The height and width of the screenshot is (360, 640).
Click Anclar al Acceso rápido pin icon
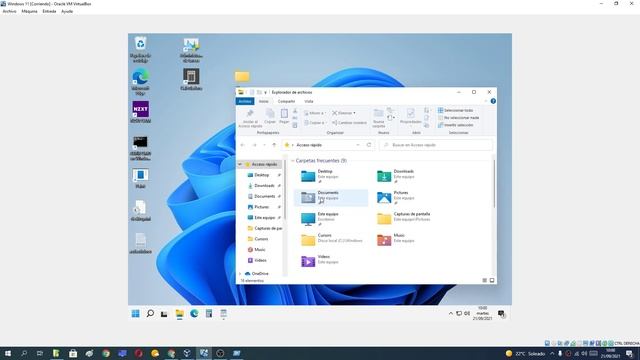pos(250,114)
